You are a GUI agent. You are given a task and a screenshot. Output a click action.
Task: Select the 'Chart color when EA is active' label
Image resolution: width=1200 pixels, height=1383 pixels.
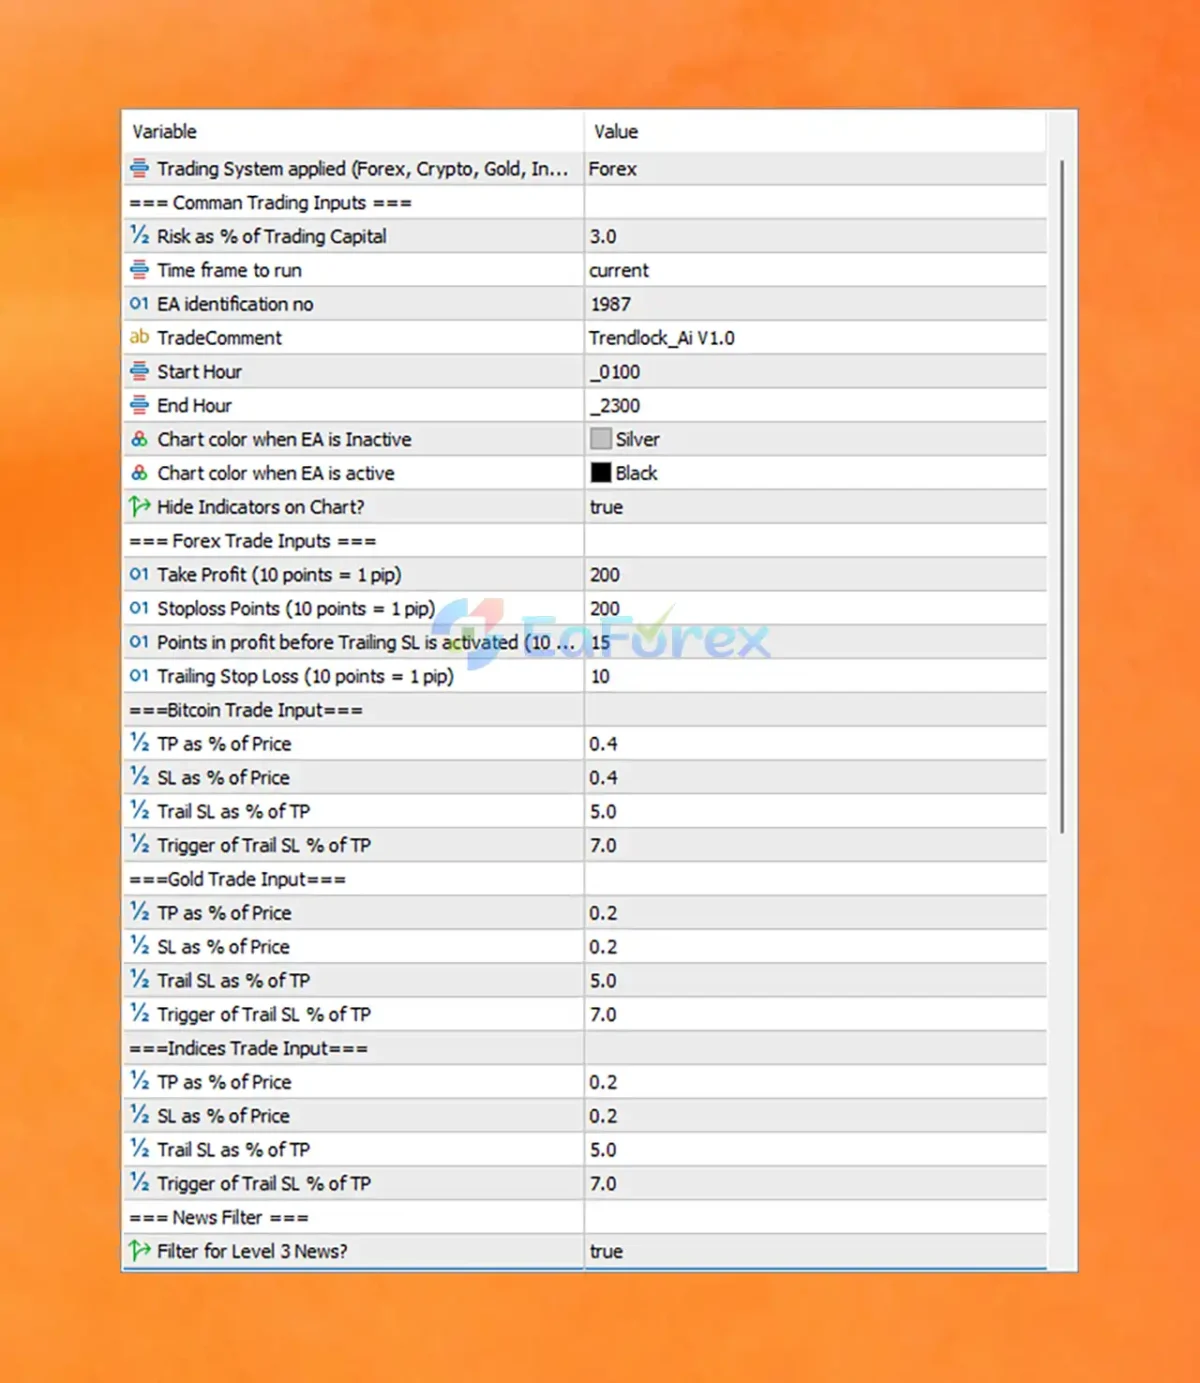(276, 473)
